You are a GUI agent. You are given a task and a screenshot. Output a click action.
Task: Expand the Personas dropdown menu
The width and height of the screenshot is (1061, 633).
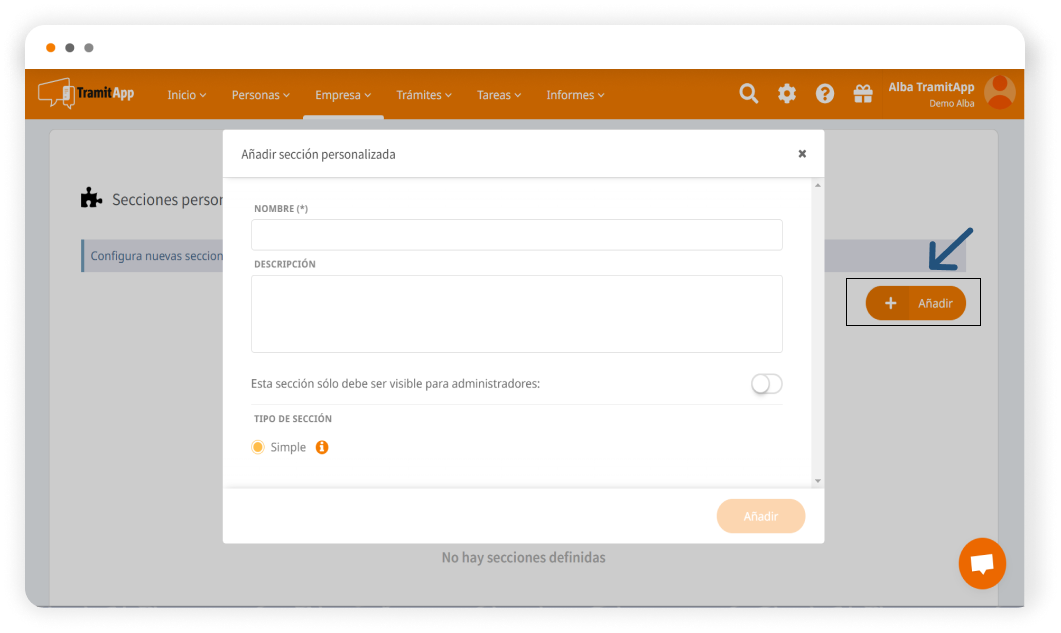tap(260, 95)
